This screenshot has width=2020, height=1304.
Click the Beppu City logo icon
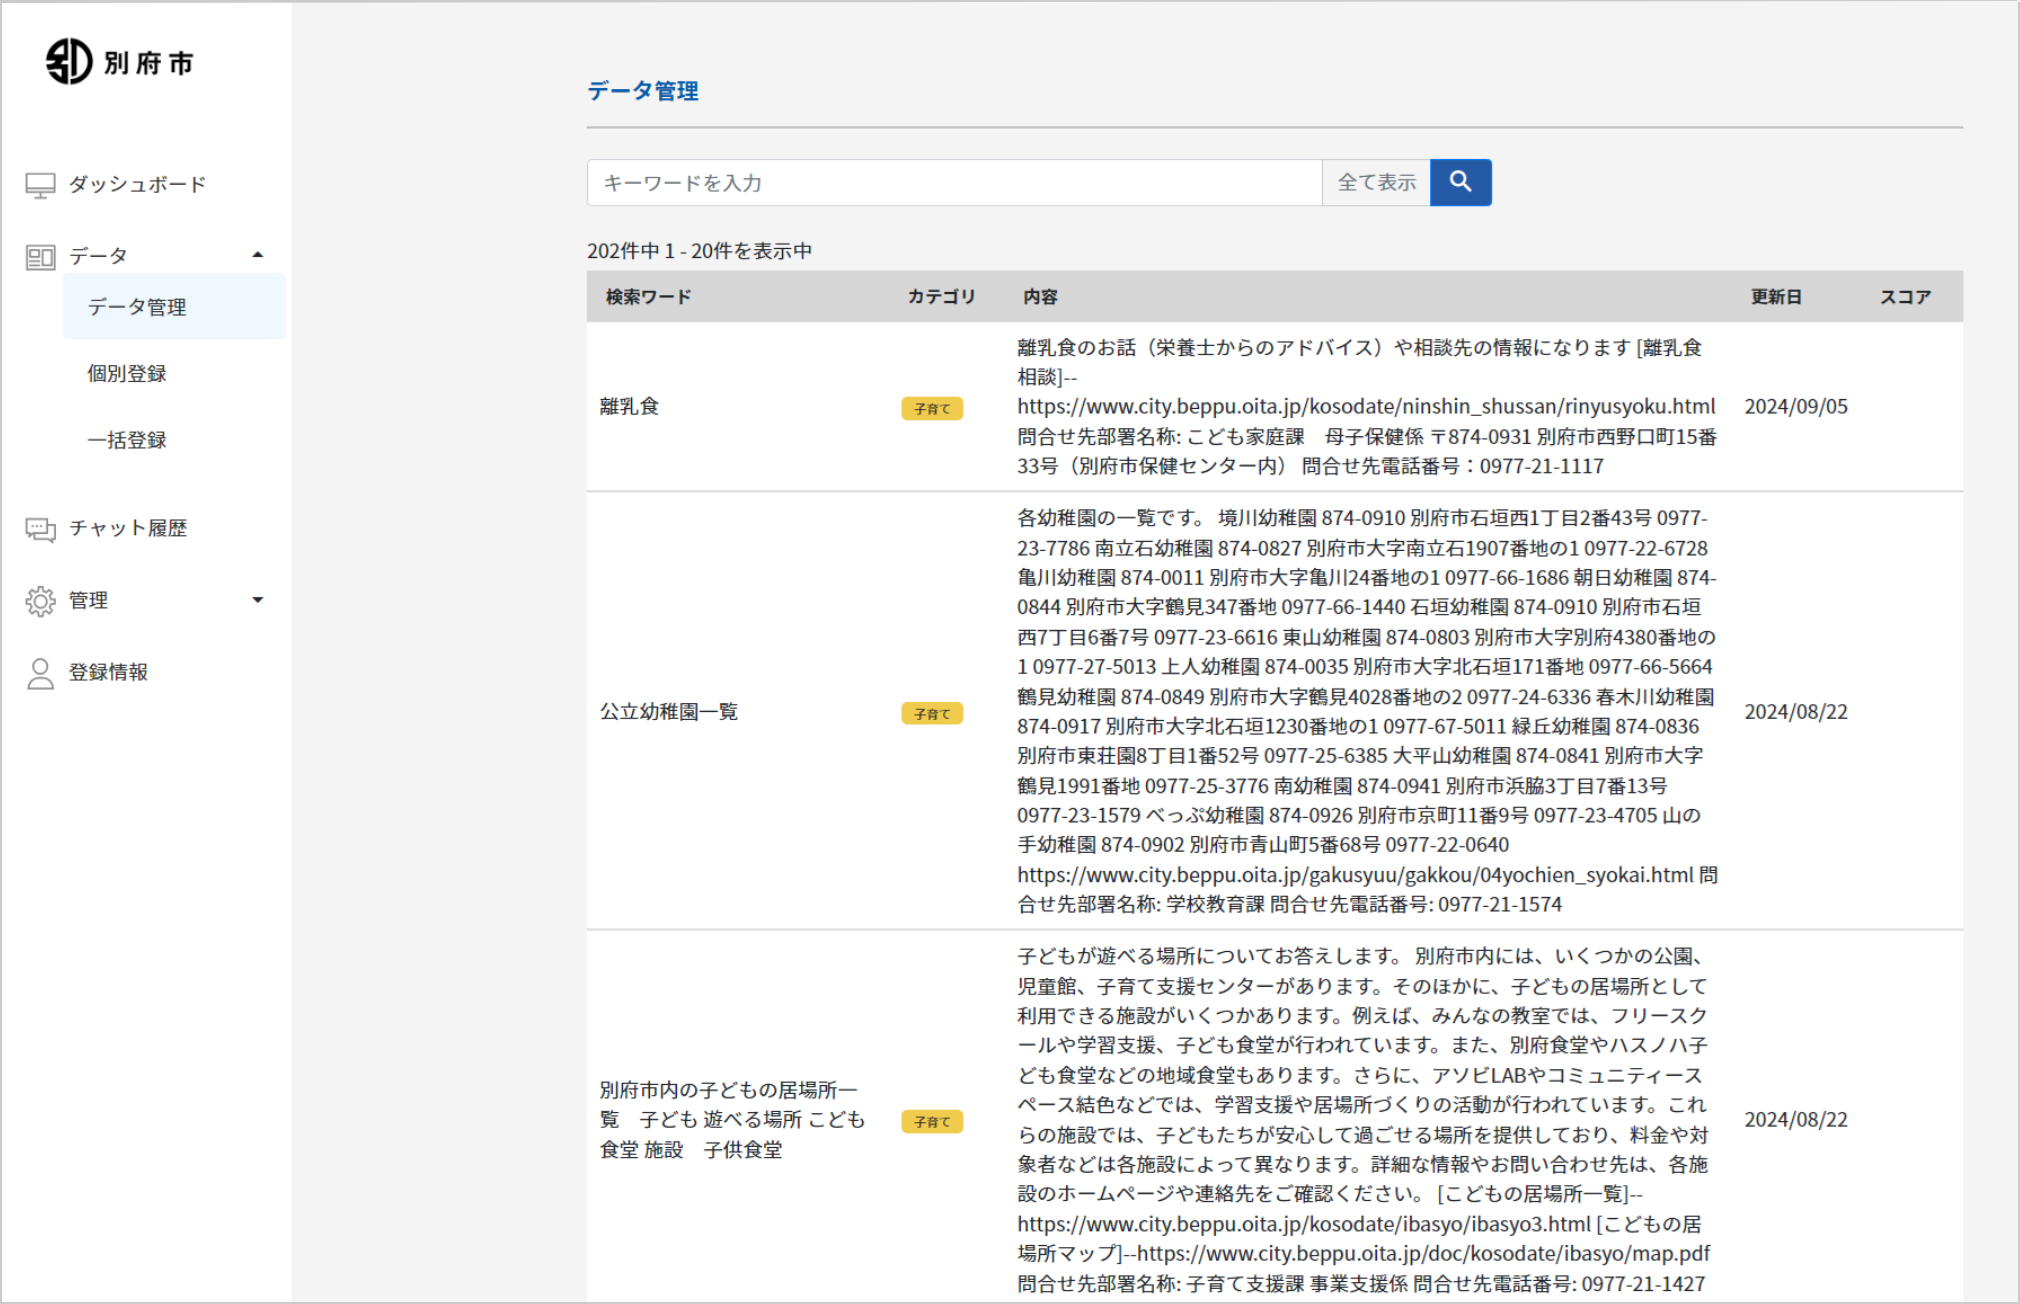click(69, 62)
